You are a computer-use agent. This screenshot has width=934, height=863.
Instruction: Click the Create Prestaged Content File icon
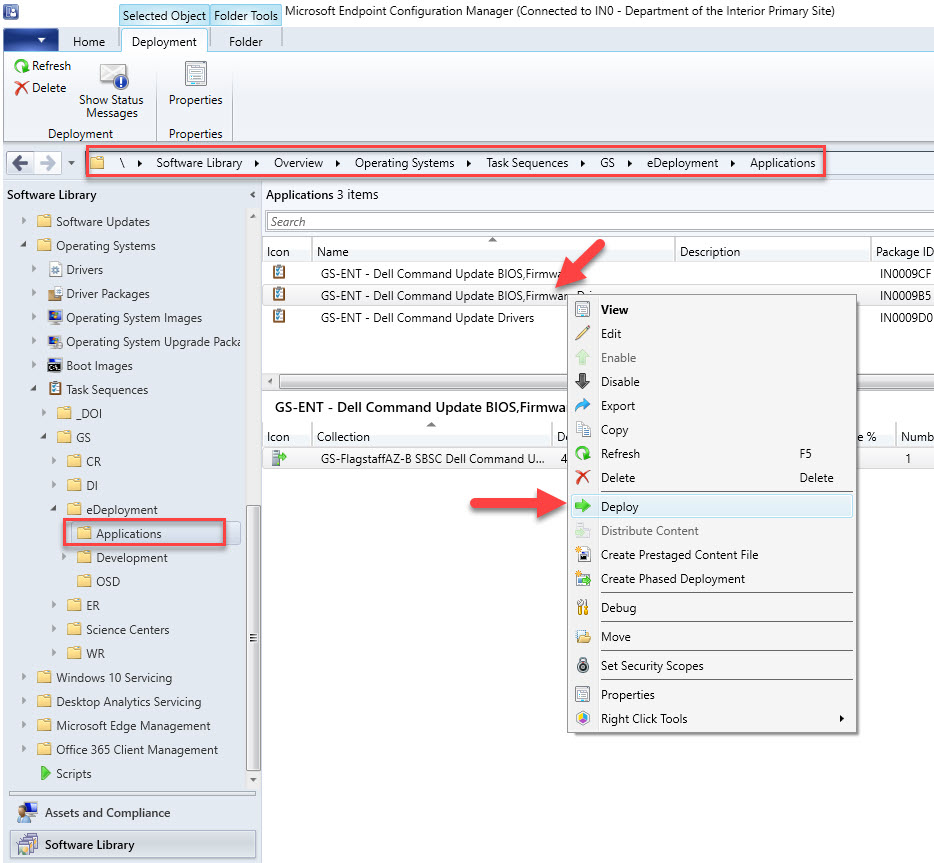point(583,554)
